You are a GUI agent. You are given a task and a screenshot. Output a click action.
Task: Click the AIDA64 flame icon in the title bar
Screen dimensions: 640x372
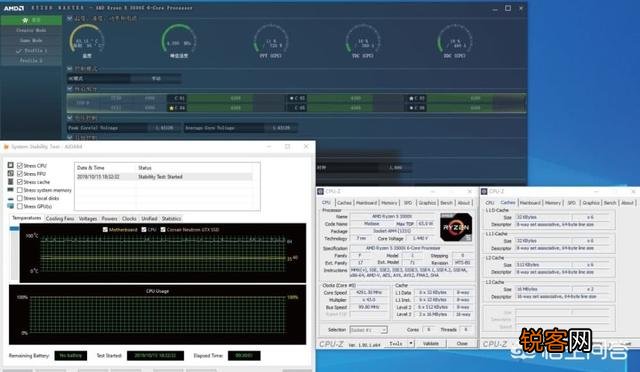6,147
